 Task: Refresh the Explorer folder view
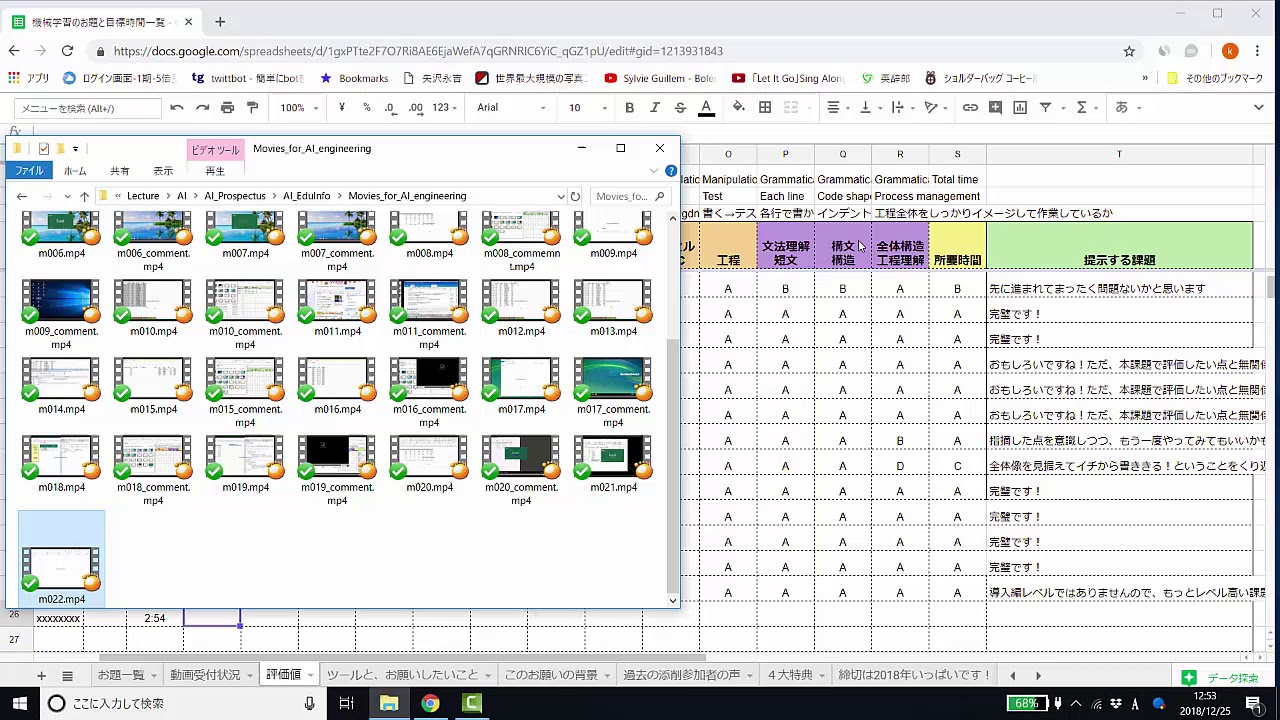coord(575,196)
